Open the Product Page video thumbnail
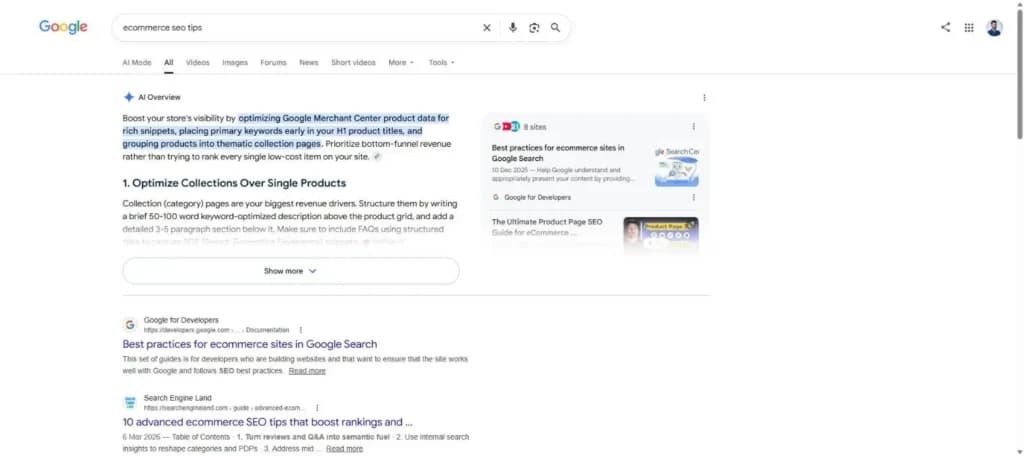 tap(661, 235)
